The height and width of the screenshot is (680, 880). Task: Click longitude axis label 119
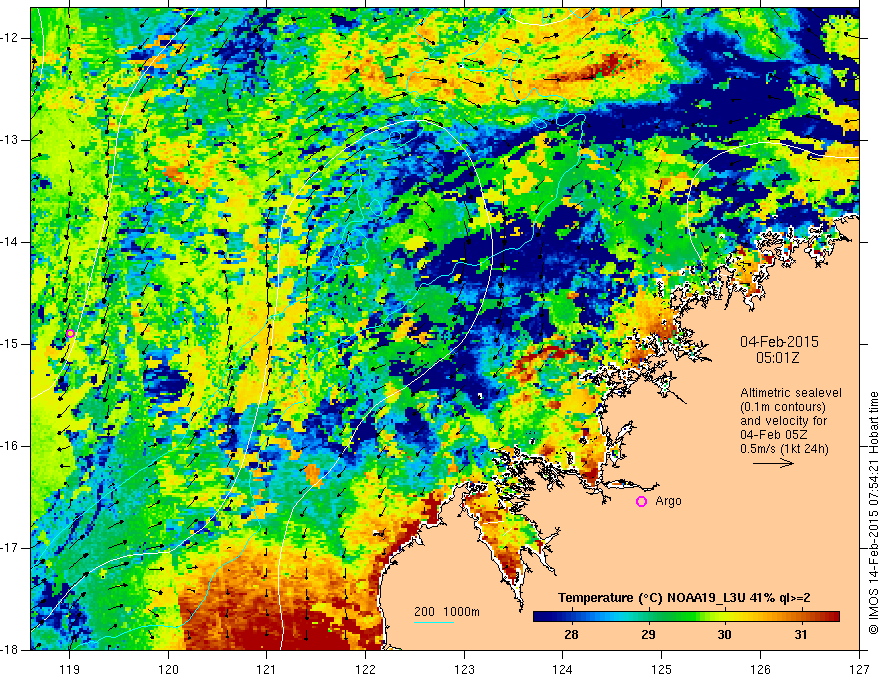[70, 669]
